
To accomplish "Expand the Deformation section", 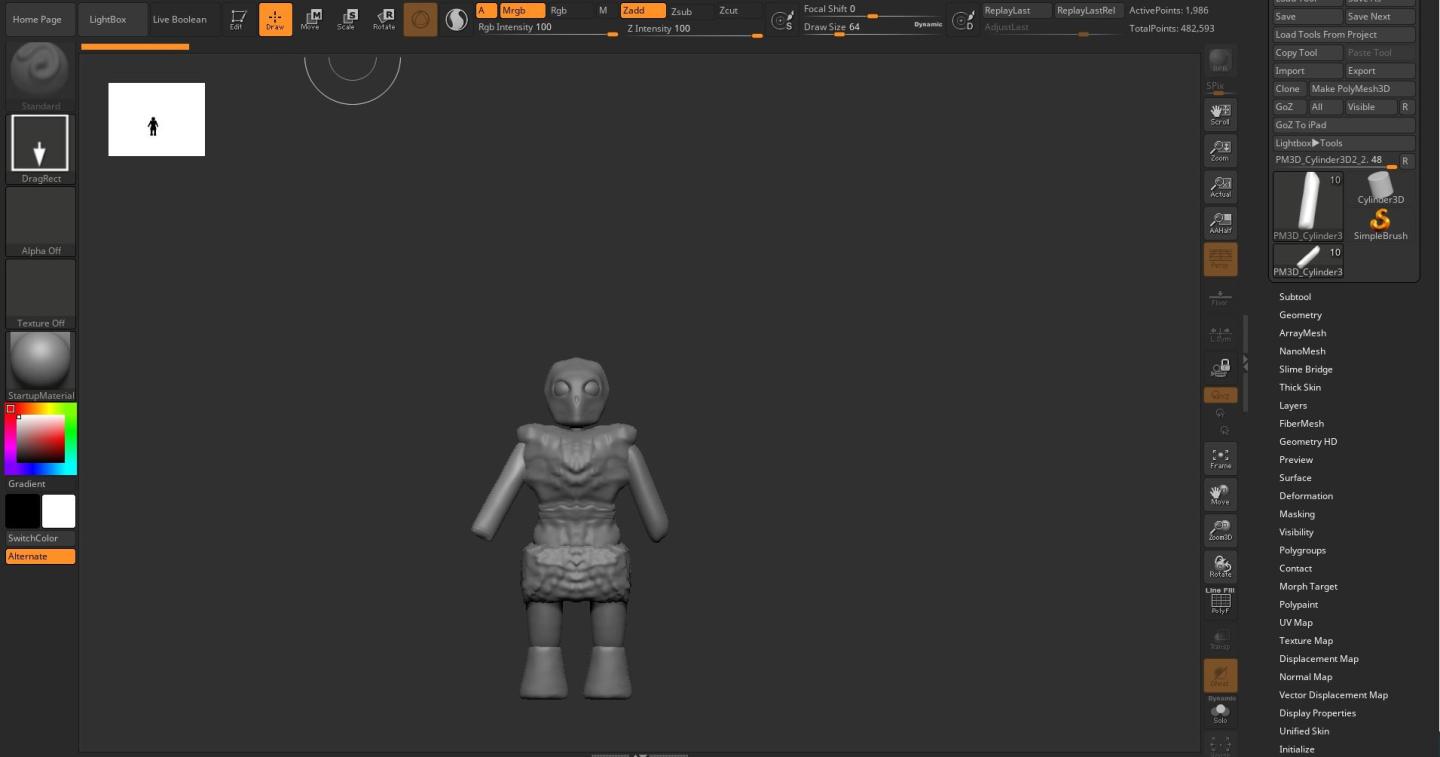I will (1306, 496).
